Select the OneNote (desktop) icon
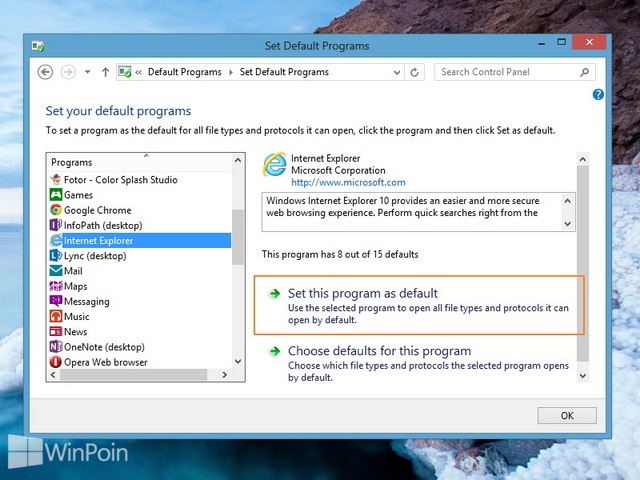 point(56,347)
